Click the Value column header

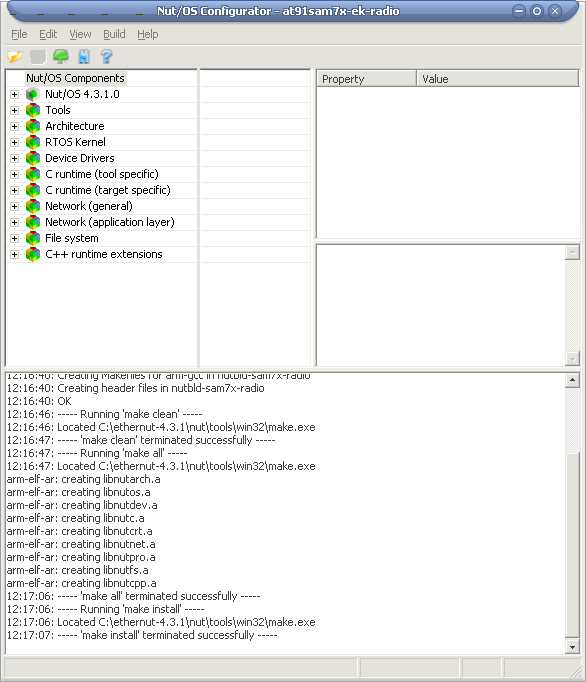(x=498, y=79)
